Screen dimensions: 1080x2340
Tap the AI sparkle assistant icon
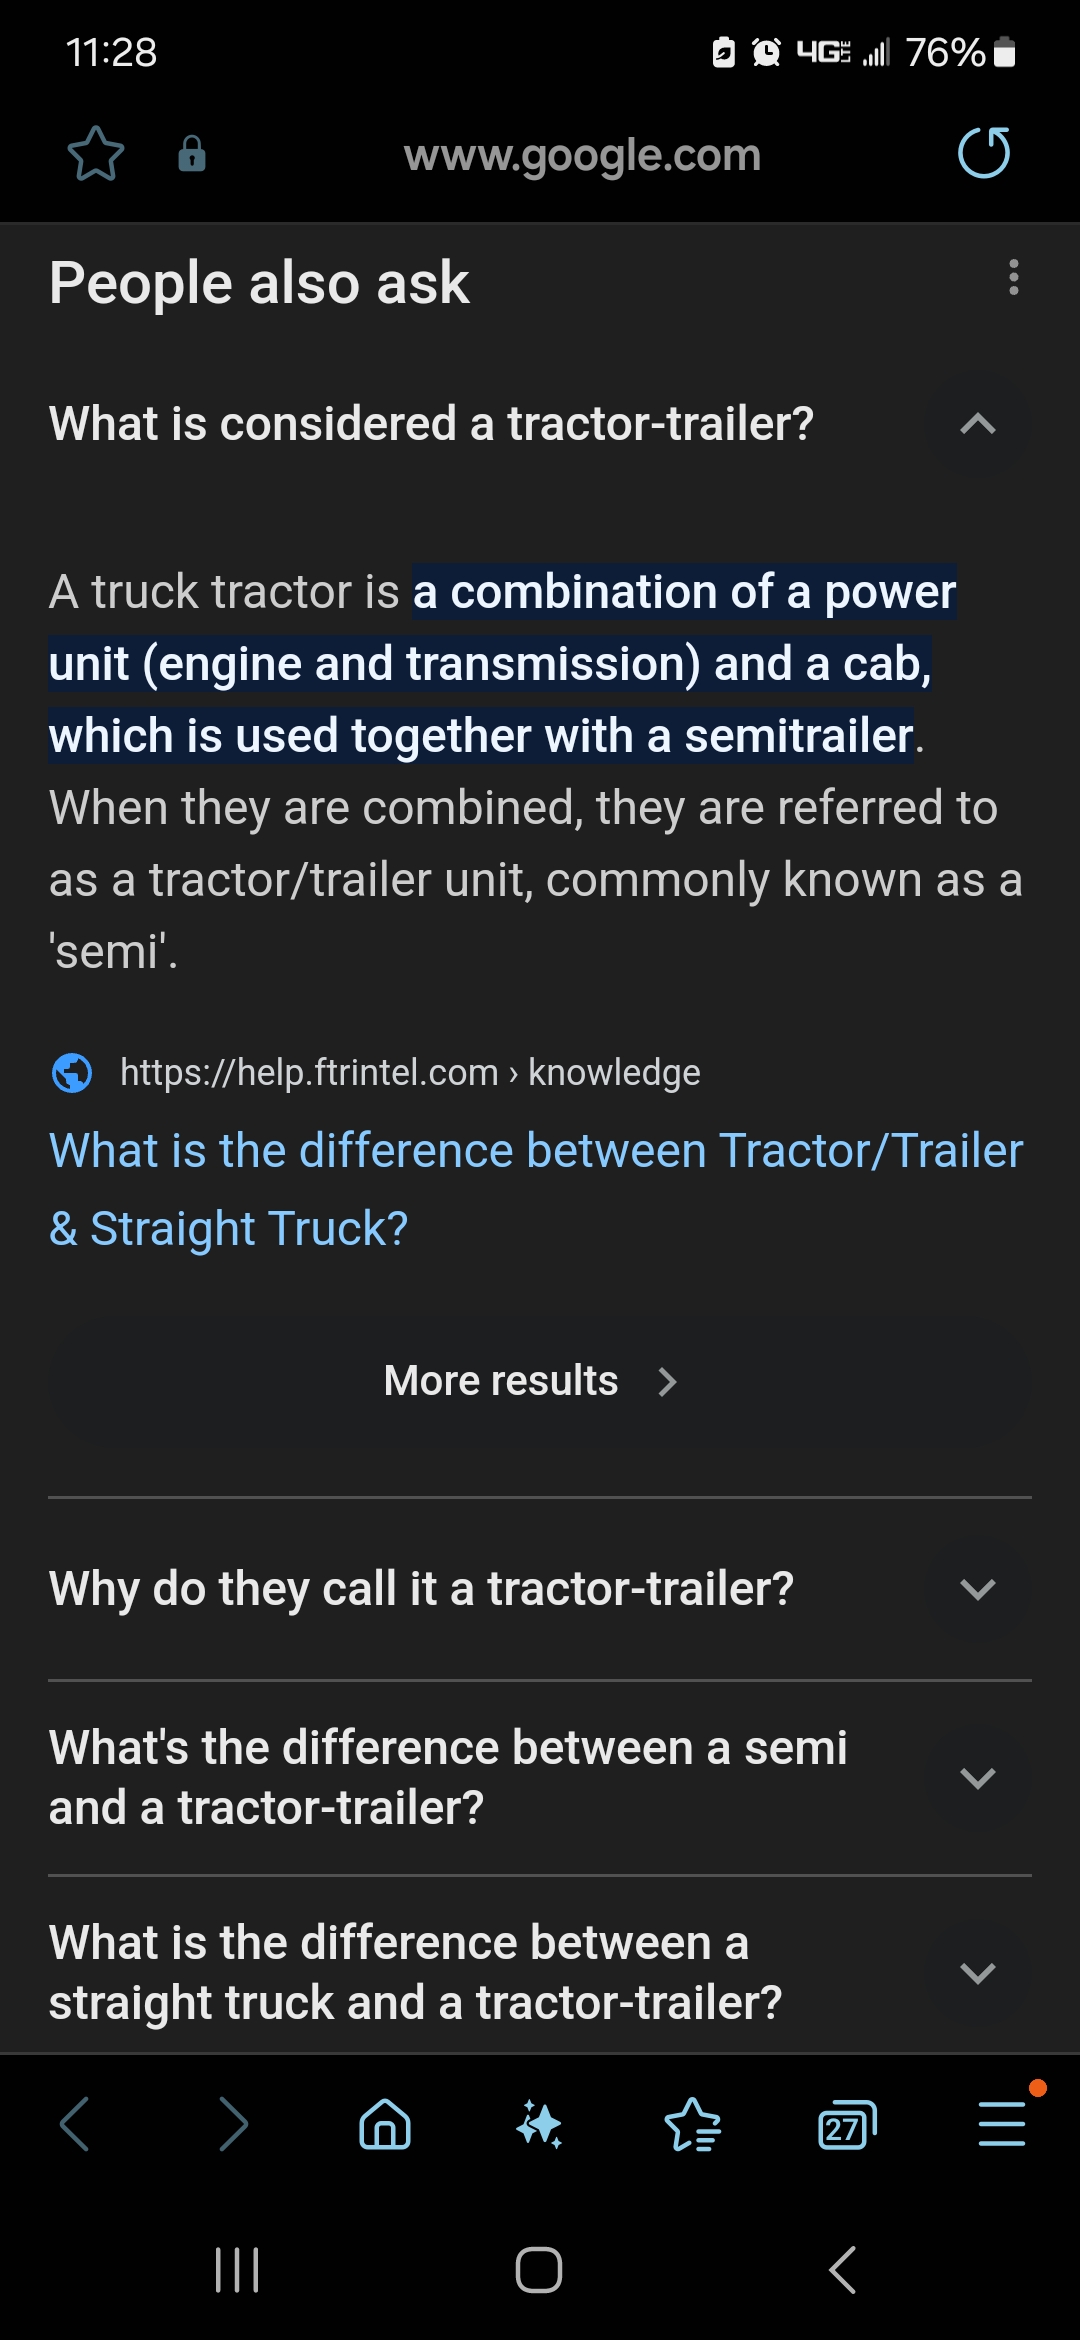pos(539,2124)
